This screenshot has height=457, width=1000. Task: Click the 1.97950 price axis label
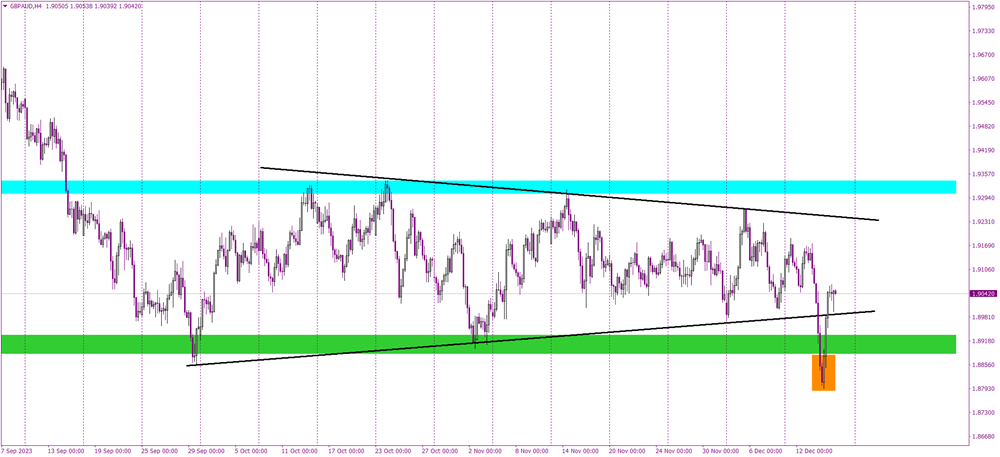984,8
